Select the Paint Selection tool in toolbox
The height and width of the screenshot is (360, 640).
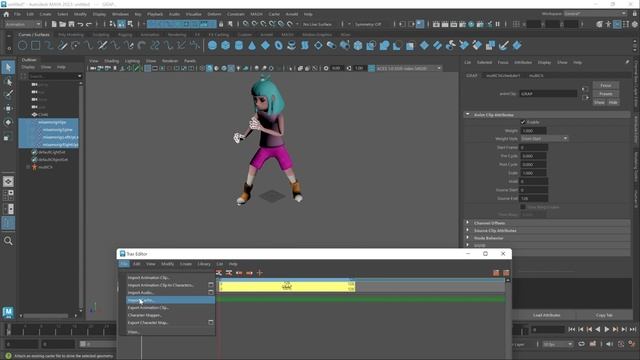(x=8, y=95)
